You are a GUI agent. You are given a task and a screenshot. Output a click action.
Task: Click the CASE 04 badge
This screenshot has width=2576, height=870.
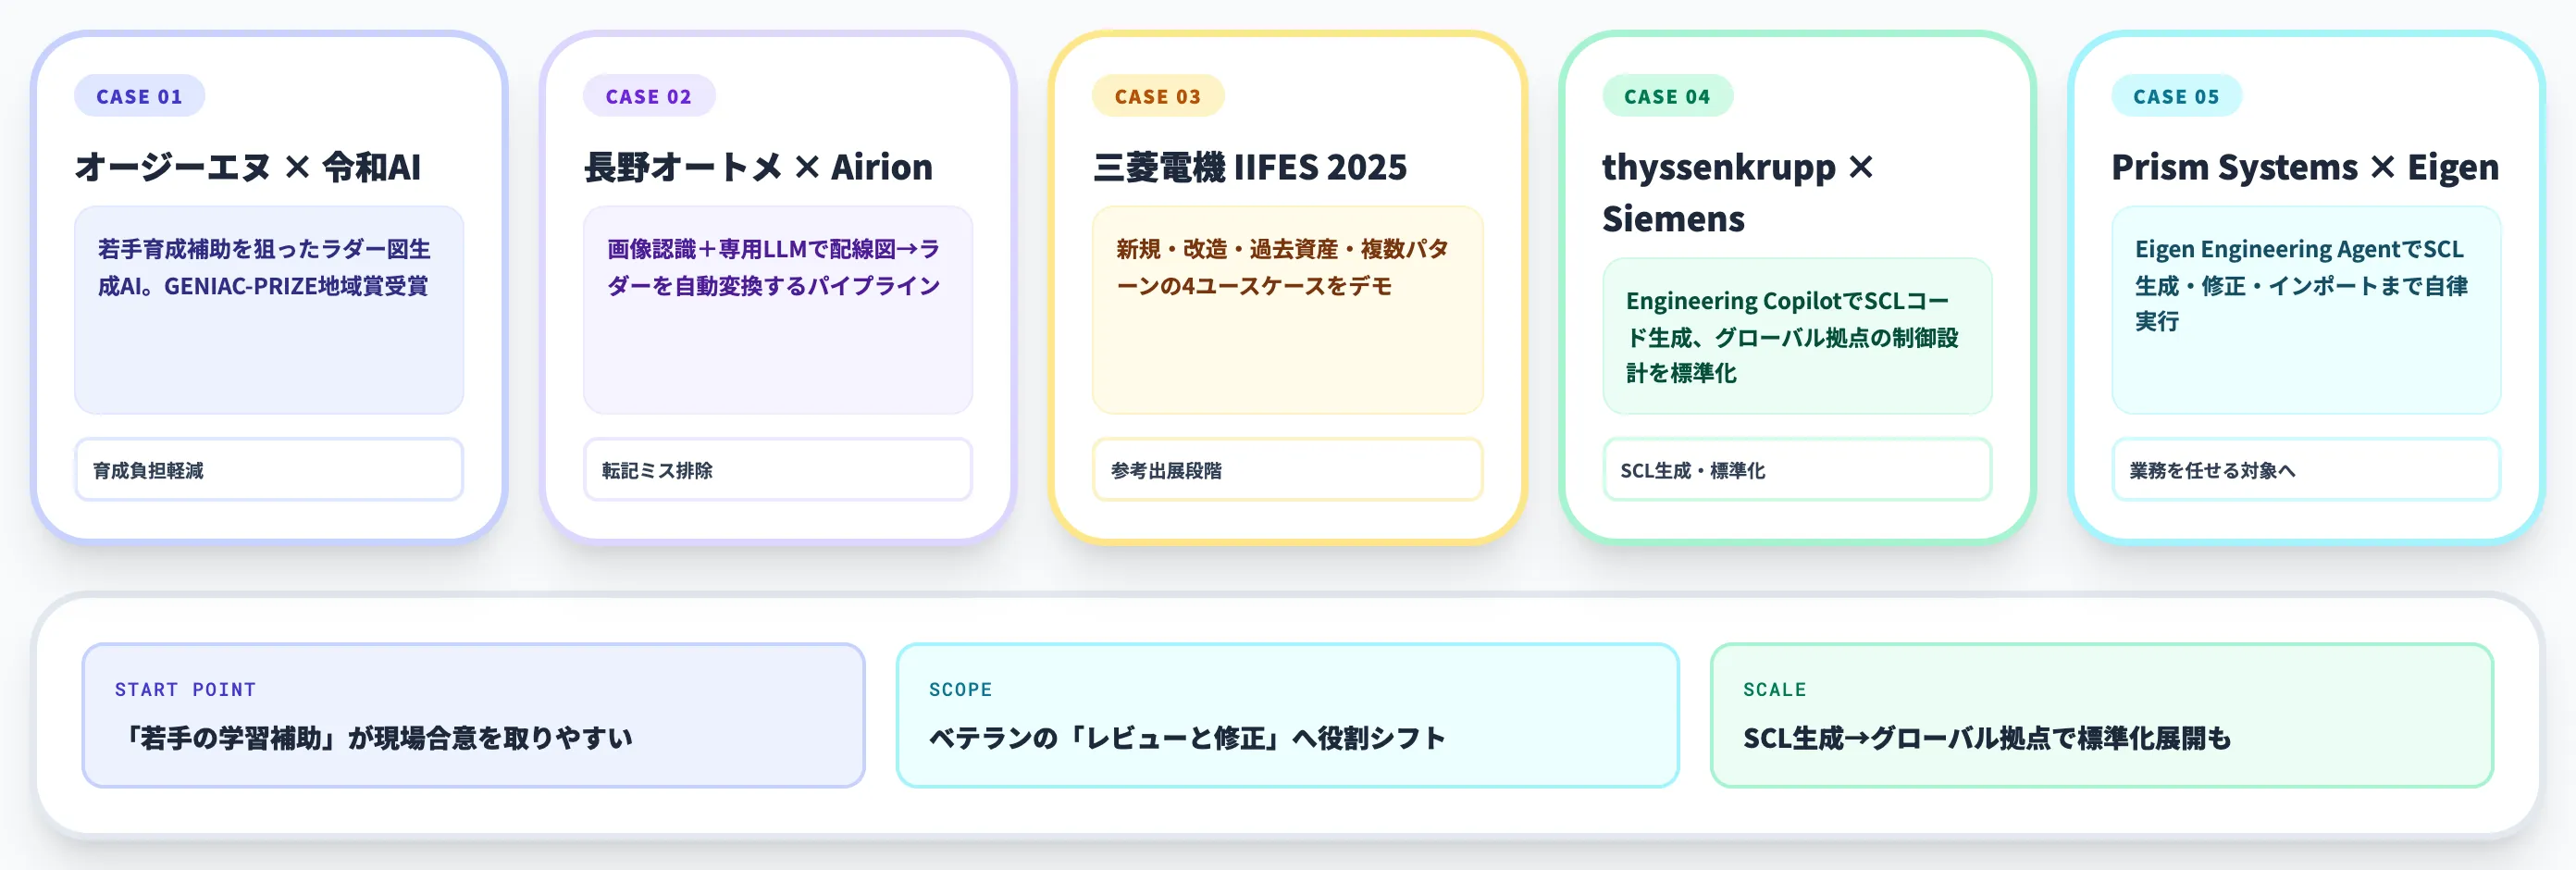(1667, 96)
